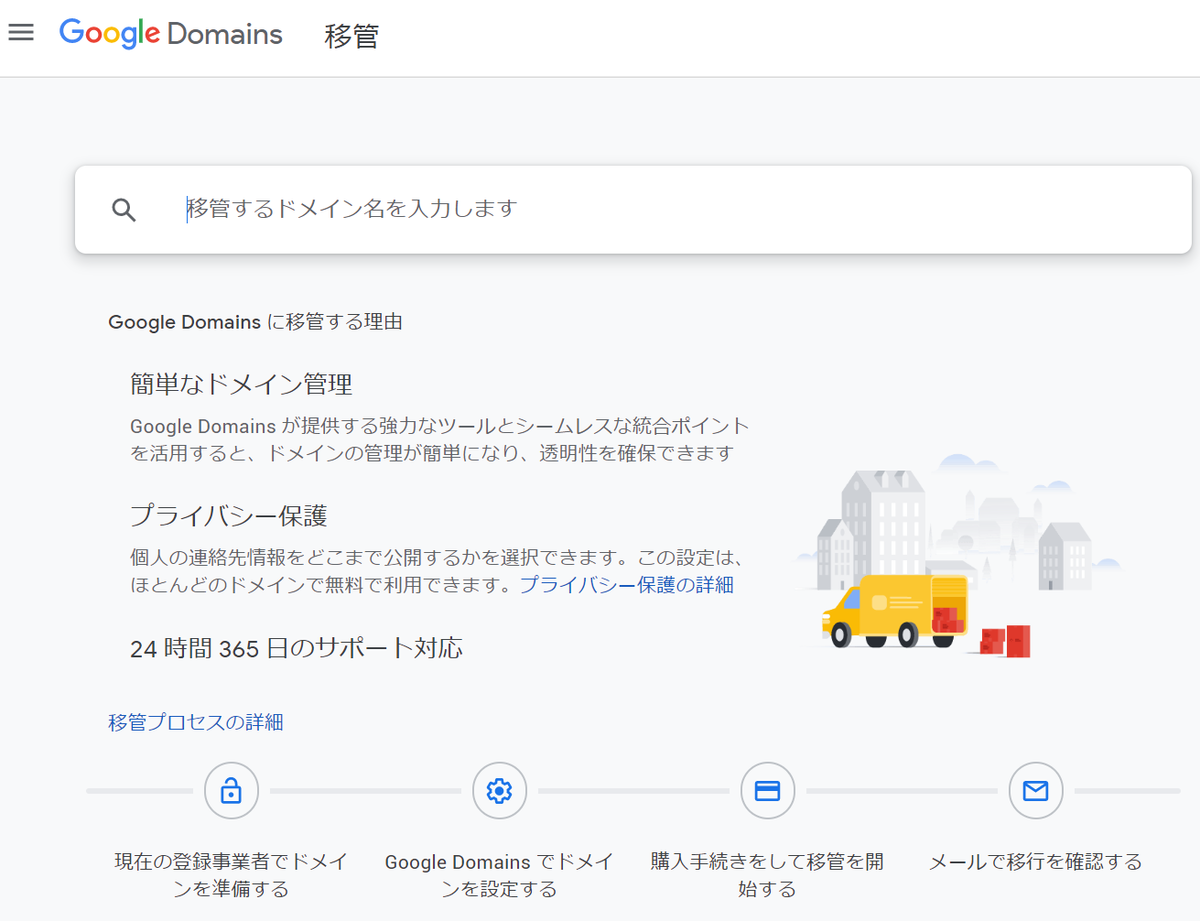Click the padlock step icon
Viewport: 1200px width, 921px height.
click(231, 791)
